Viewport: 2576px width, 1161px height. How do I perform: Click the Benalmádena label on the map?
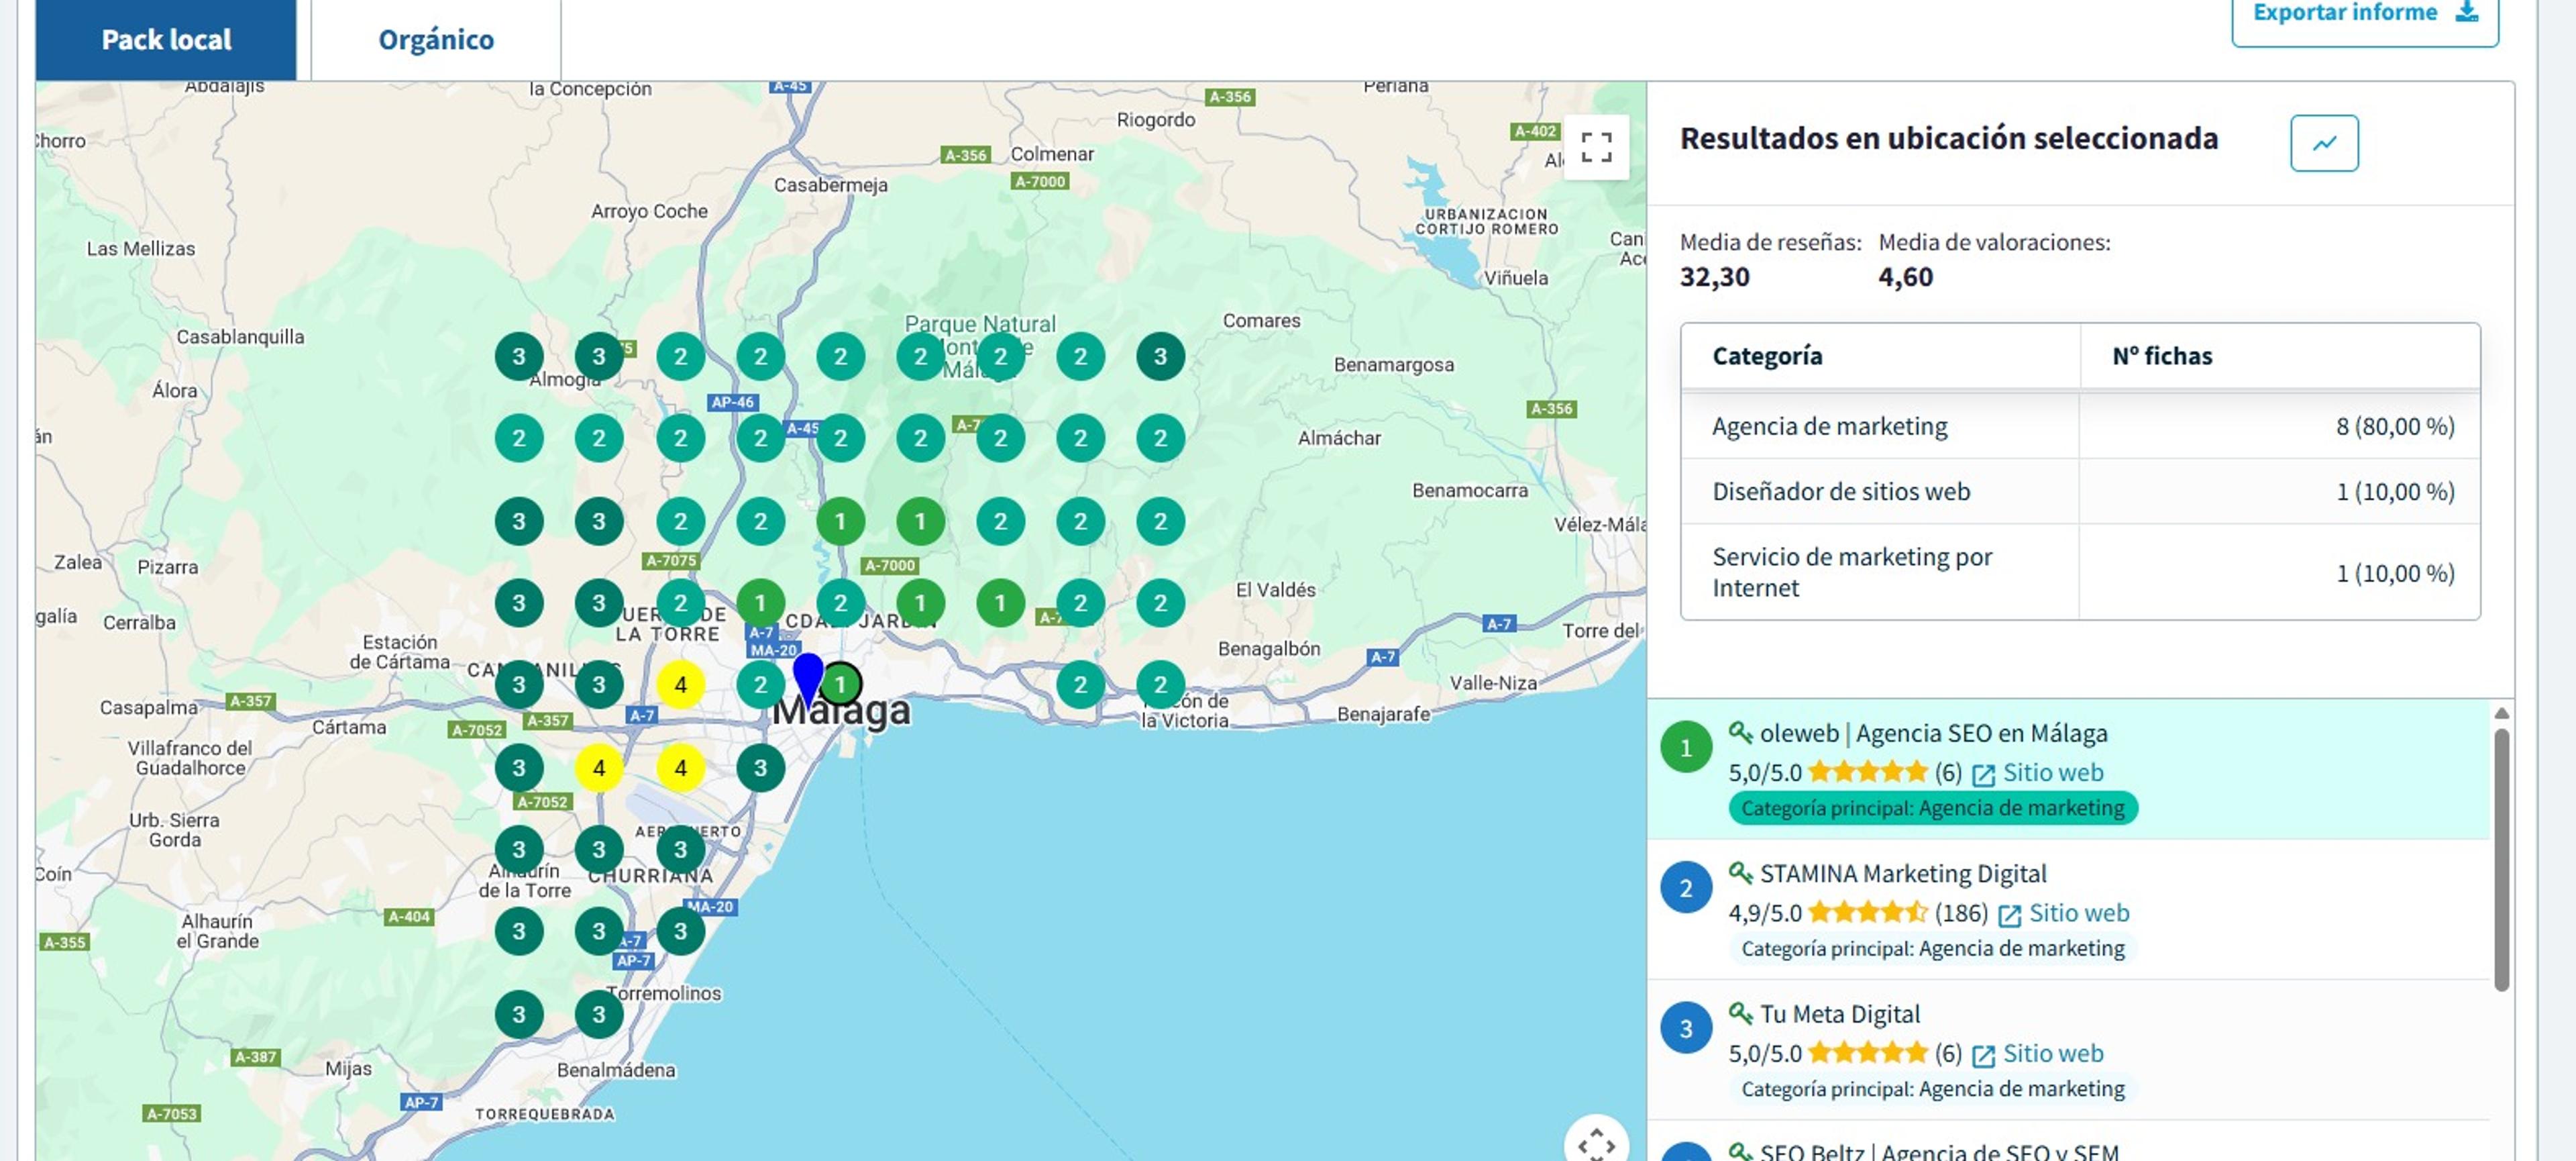[x=616, y=1070]
